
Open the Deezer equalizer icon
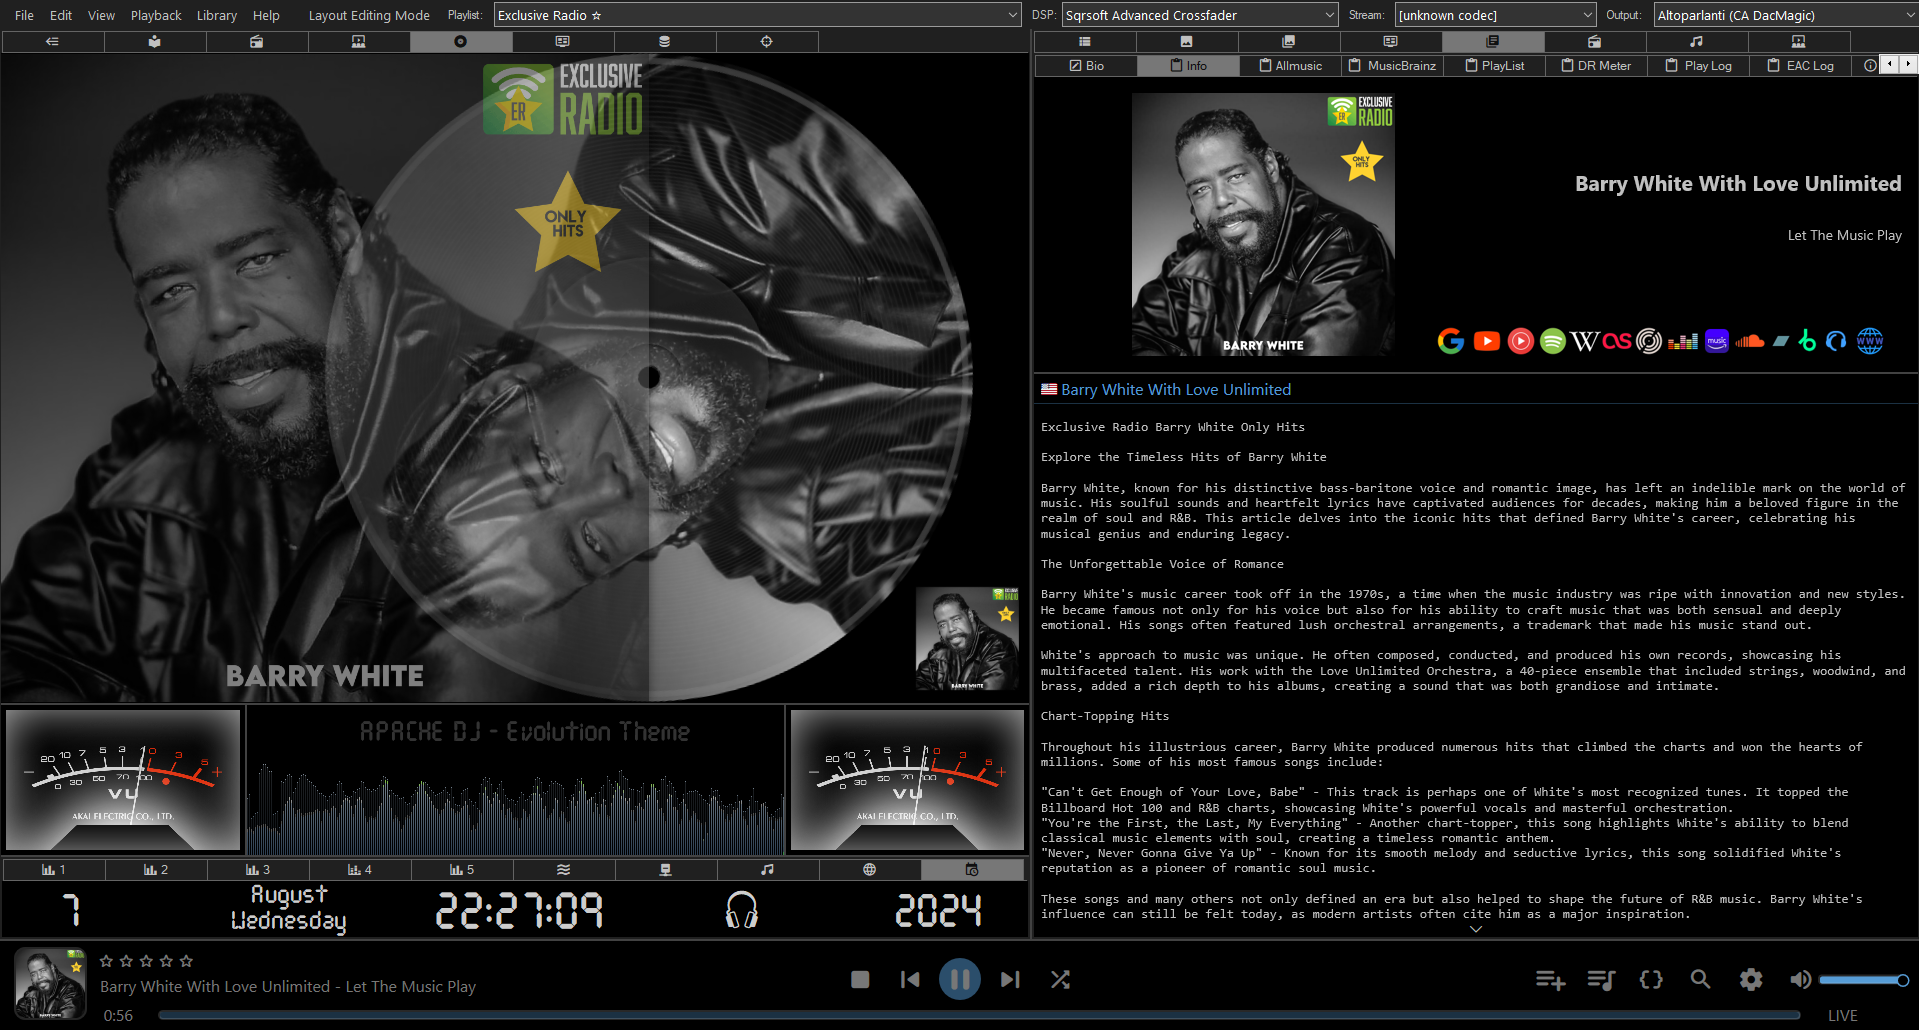[x=1683, y=341]
